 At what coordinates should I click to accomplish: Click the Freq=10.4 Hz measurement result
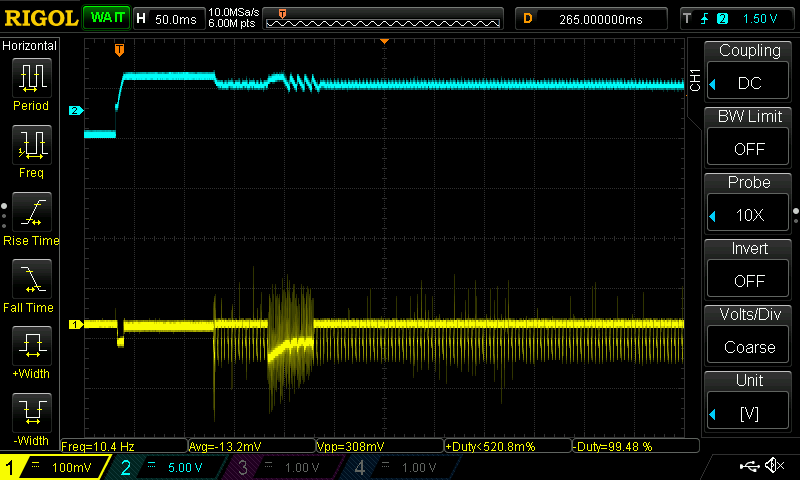tap(124, 446)
